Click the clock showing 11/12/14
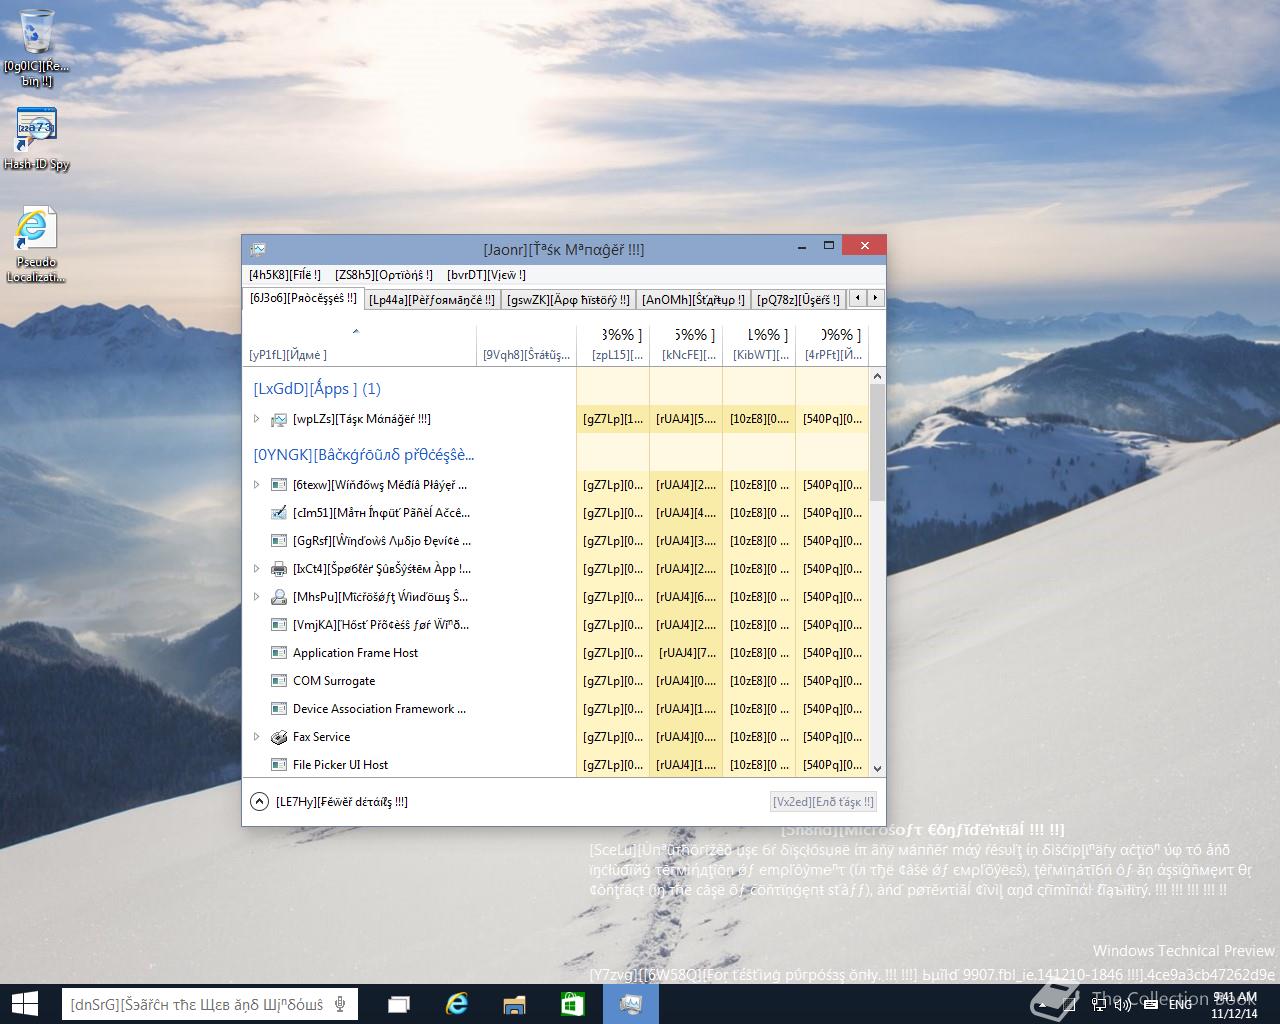The width and height of the screenshot is (1280, 1024). coord(1233,1004)
